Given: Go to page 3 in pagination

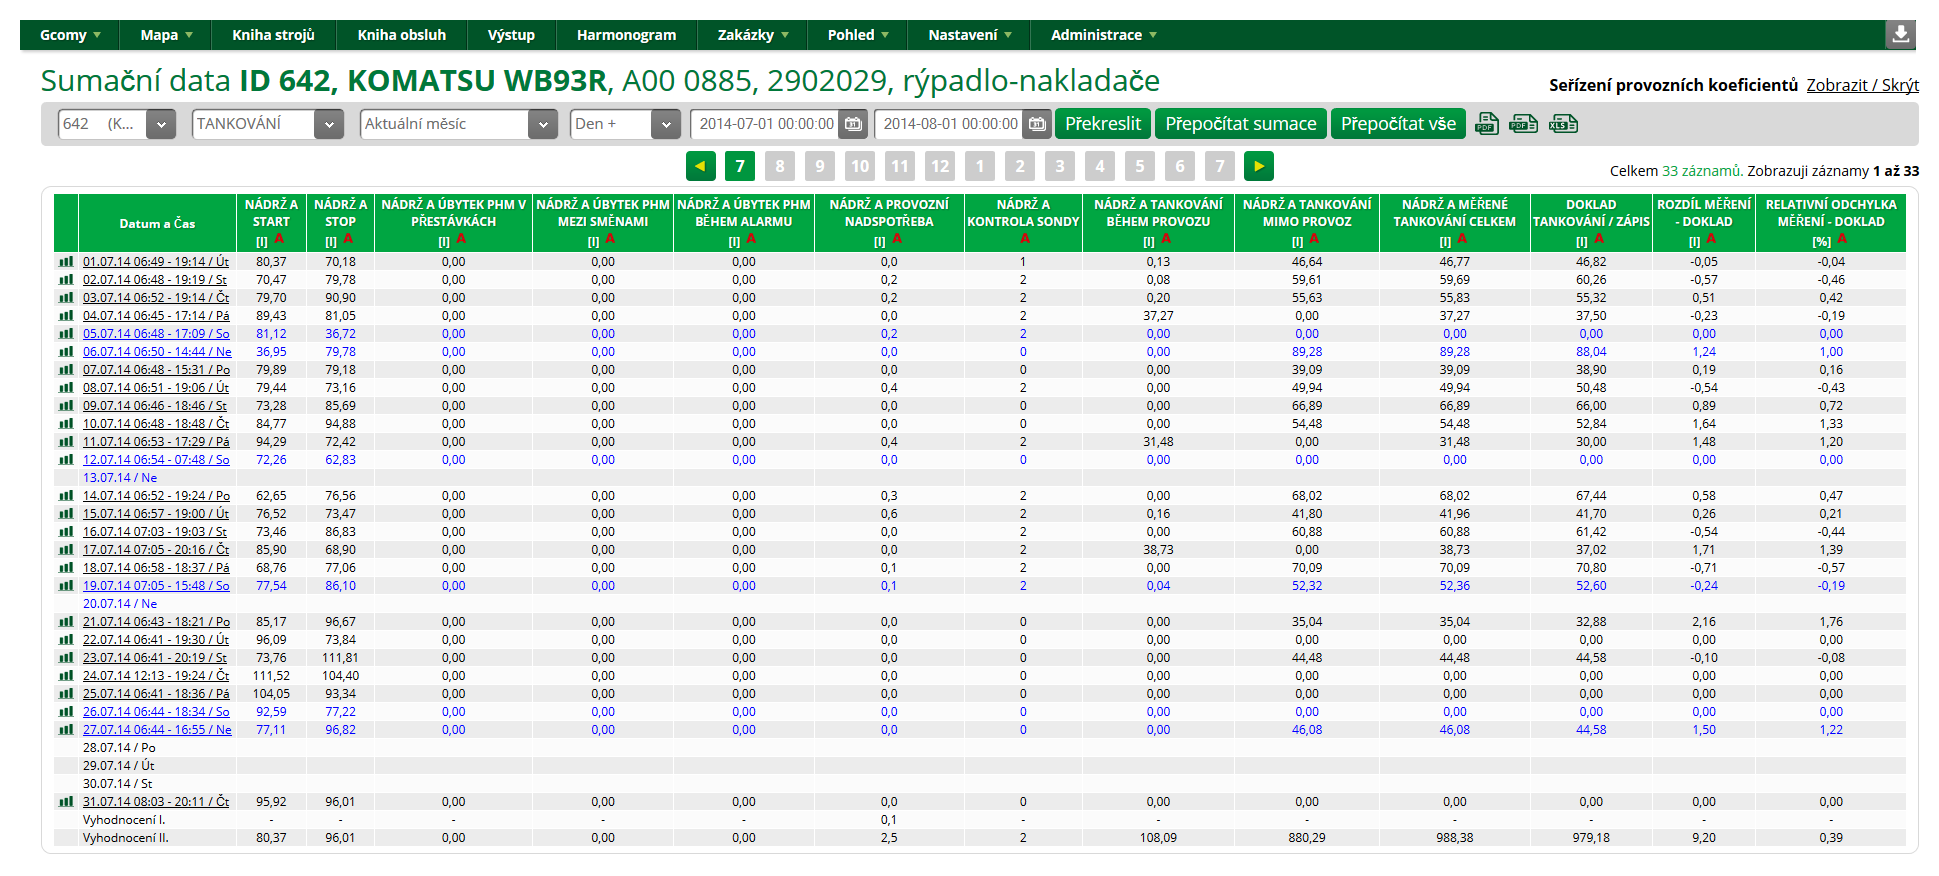Looking at the screenshot, I should pyautogui.click(x=1060, y=166).
